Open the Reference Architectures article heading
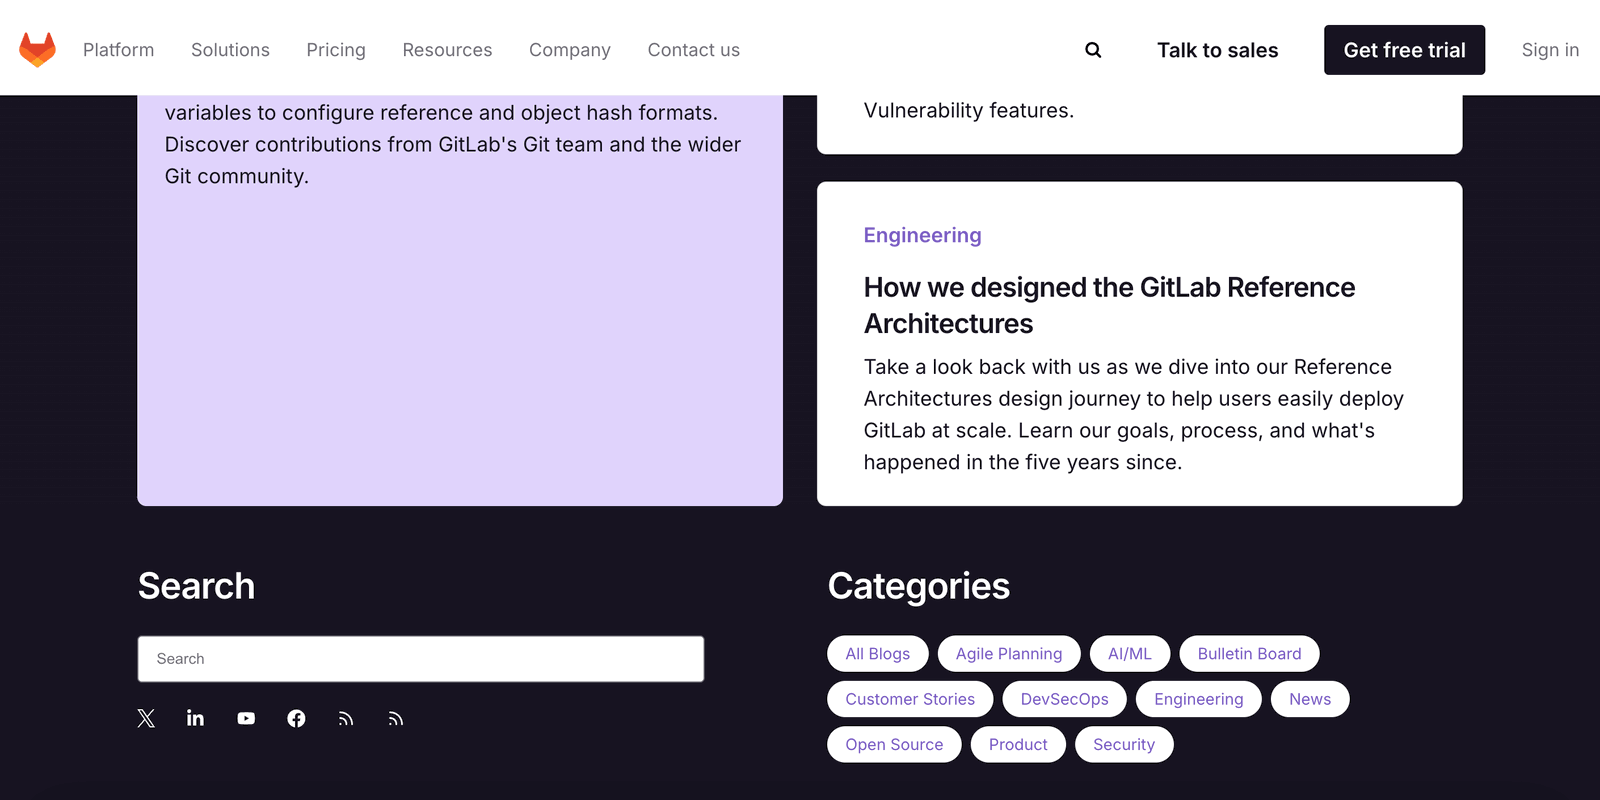This screenshot has width=1600, height=800. (1109, 305)
